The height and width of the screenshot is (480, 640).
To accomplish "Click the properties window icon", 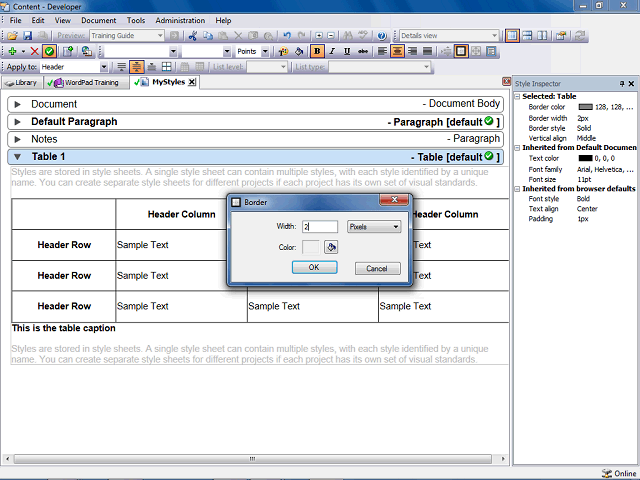I will click(561, 36).
